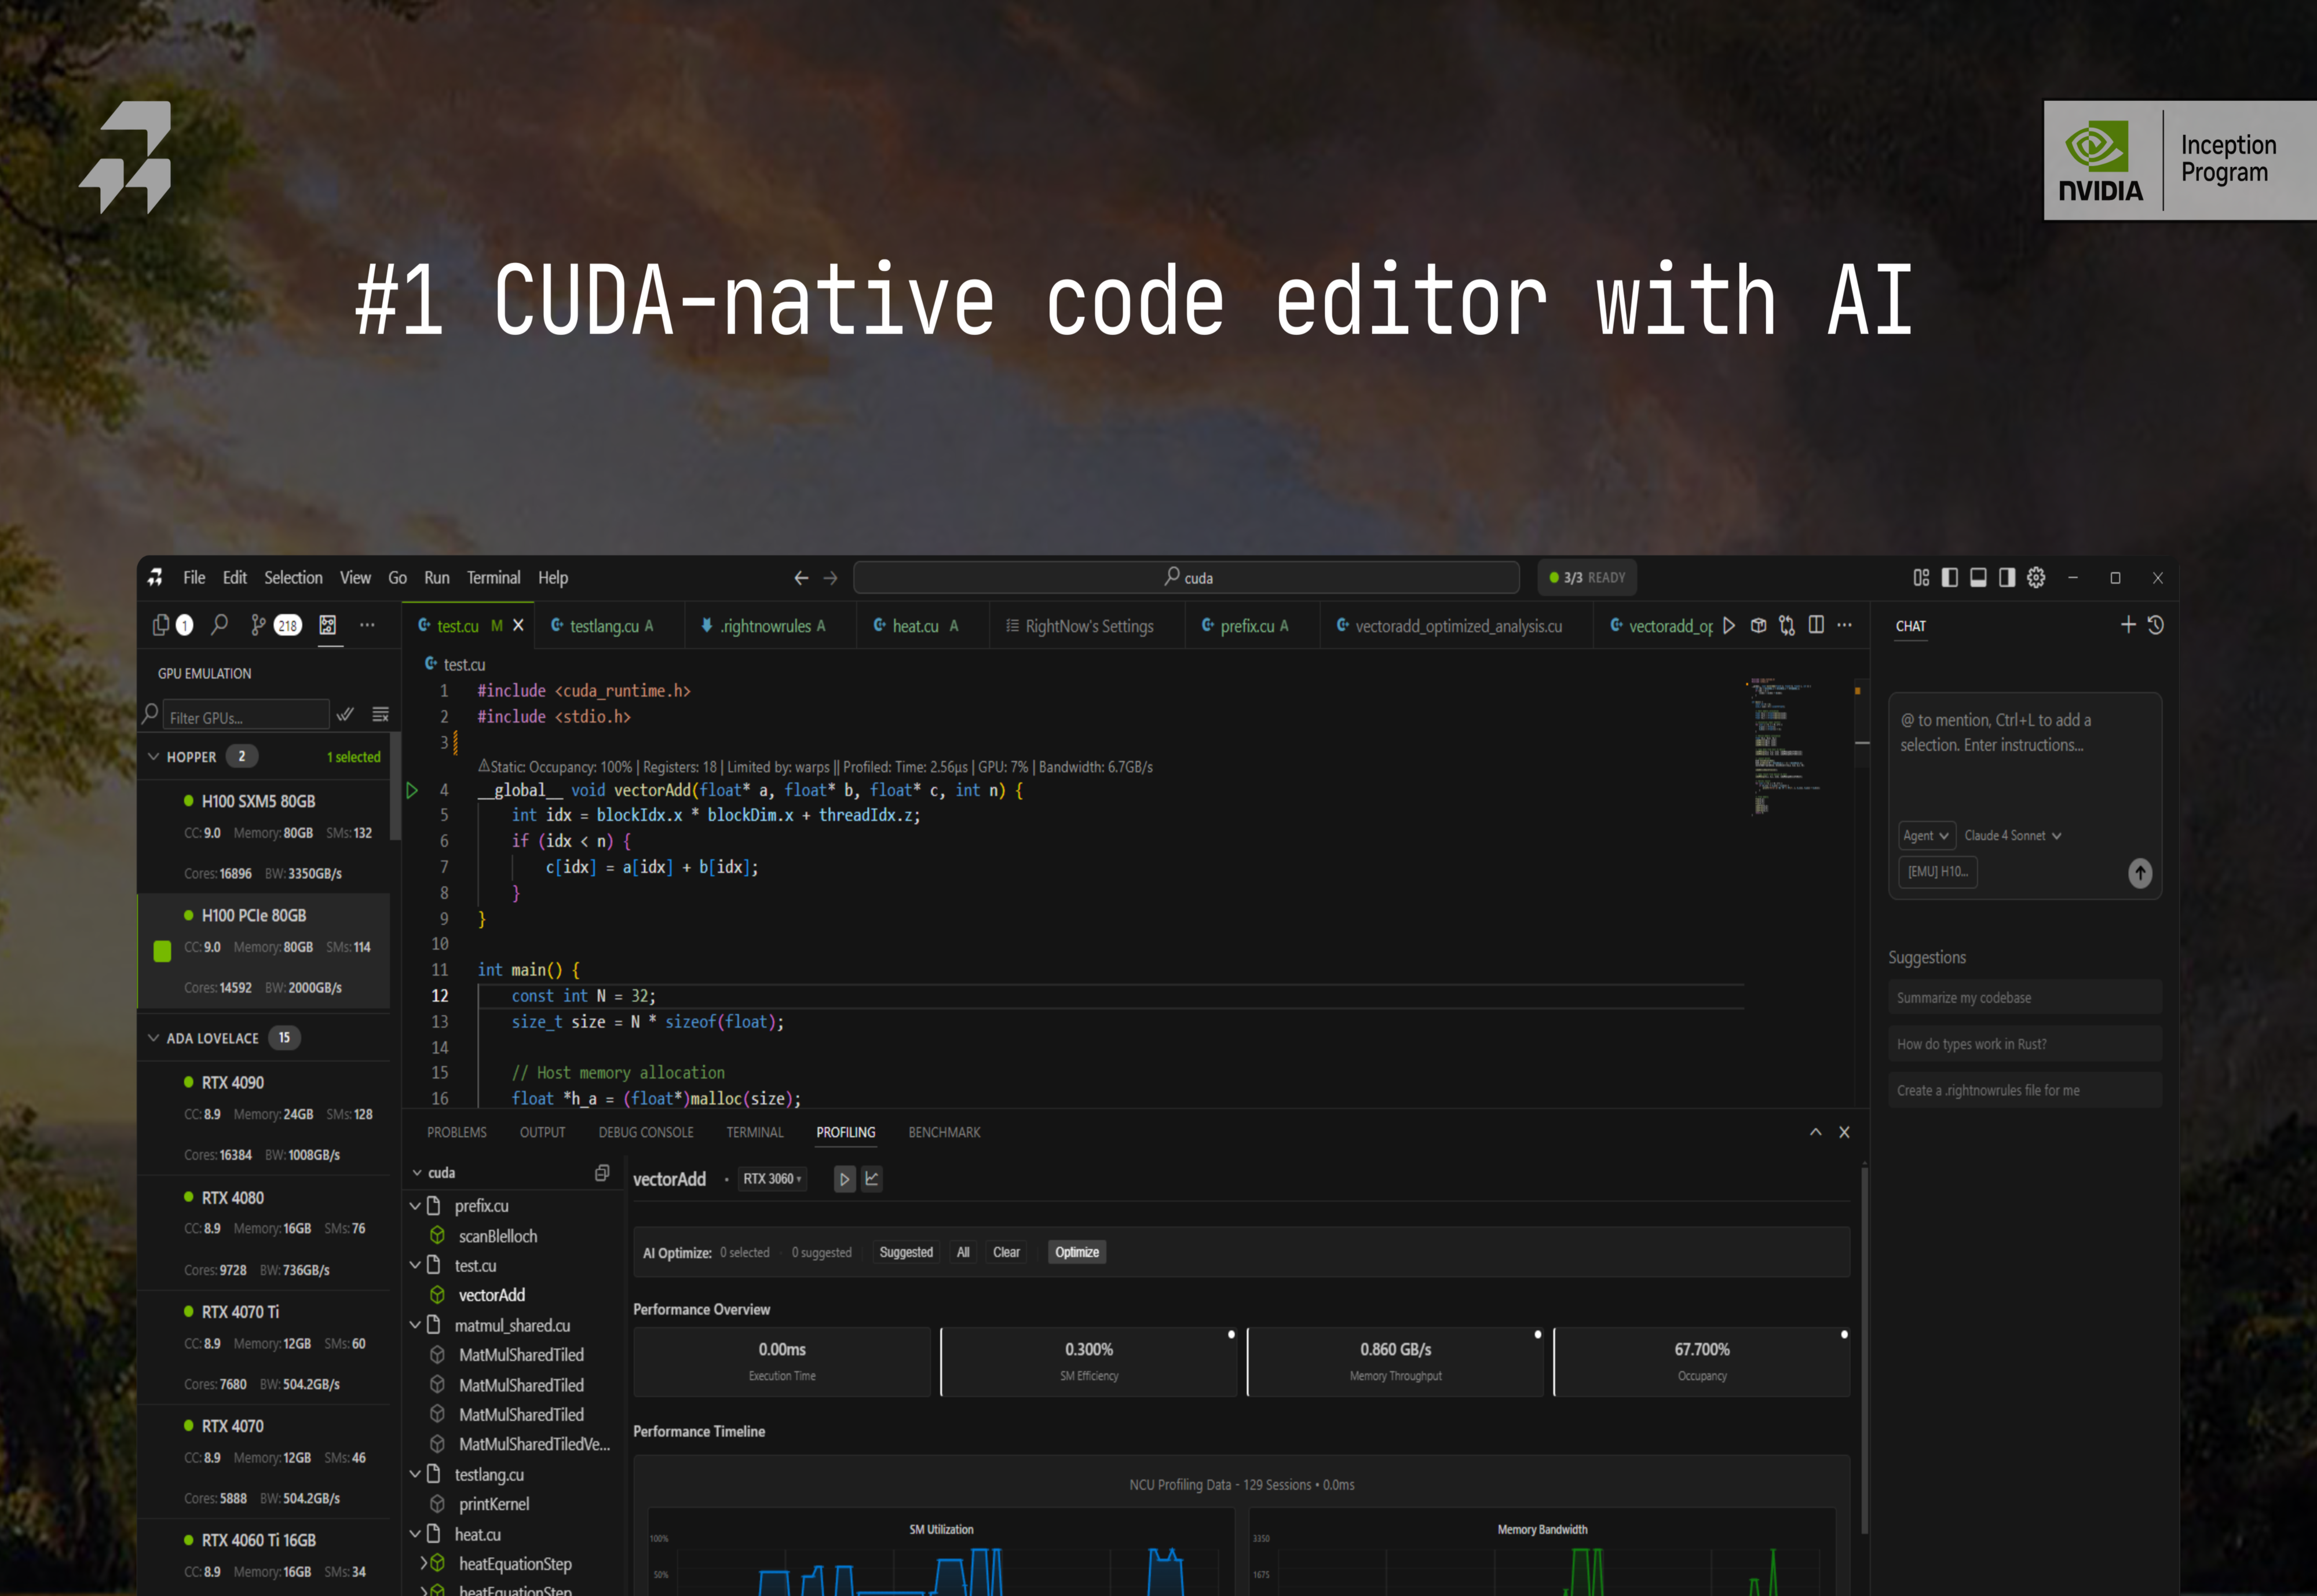This screenshot has width=2317, height=1596.
Task: Toggle the bottom panel layout icon
Action: (1978, 577)
